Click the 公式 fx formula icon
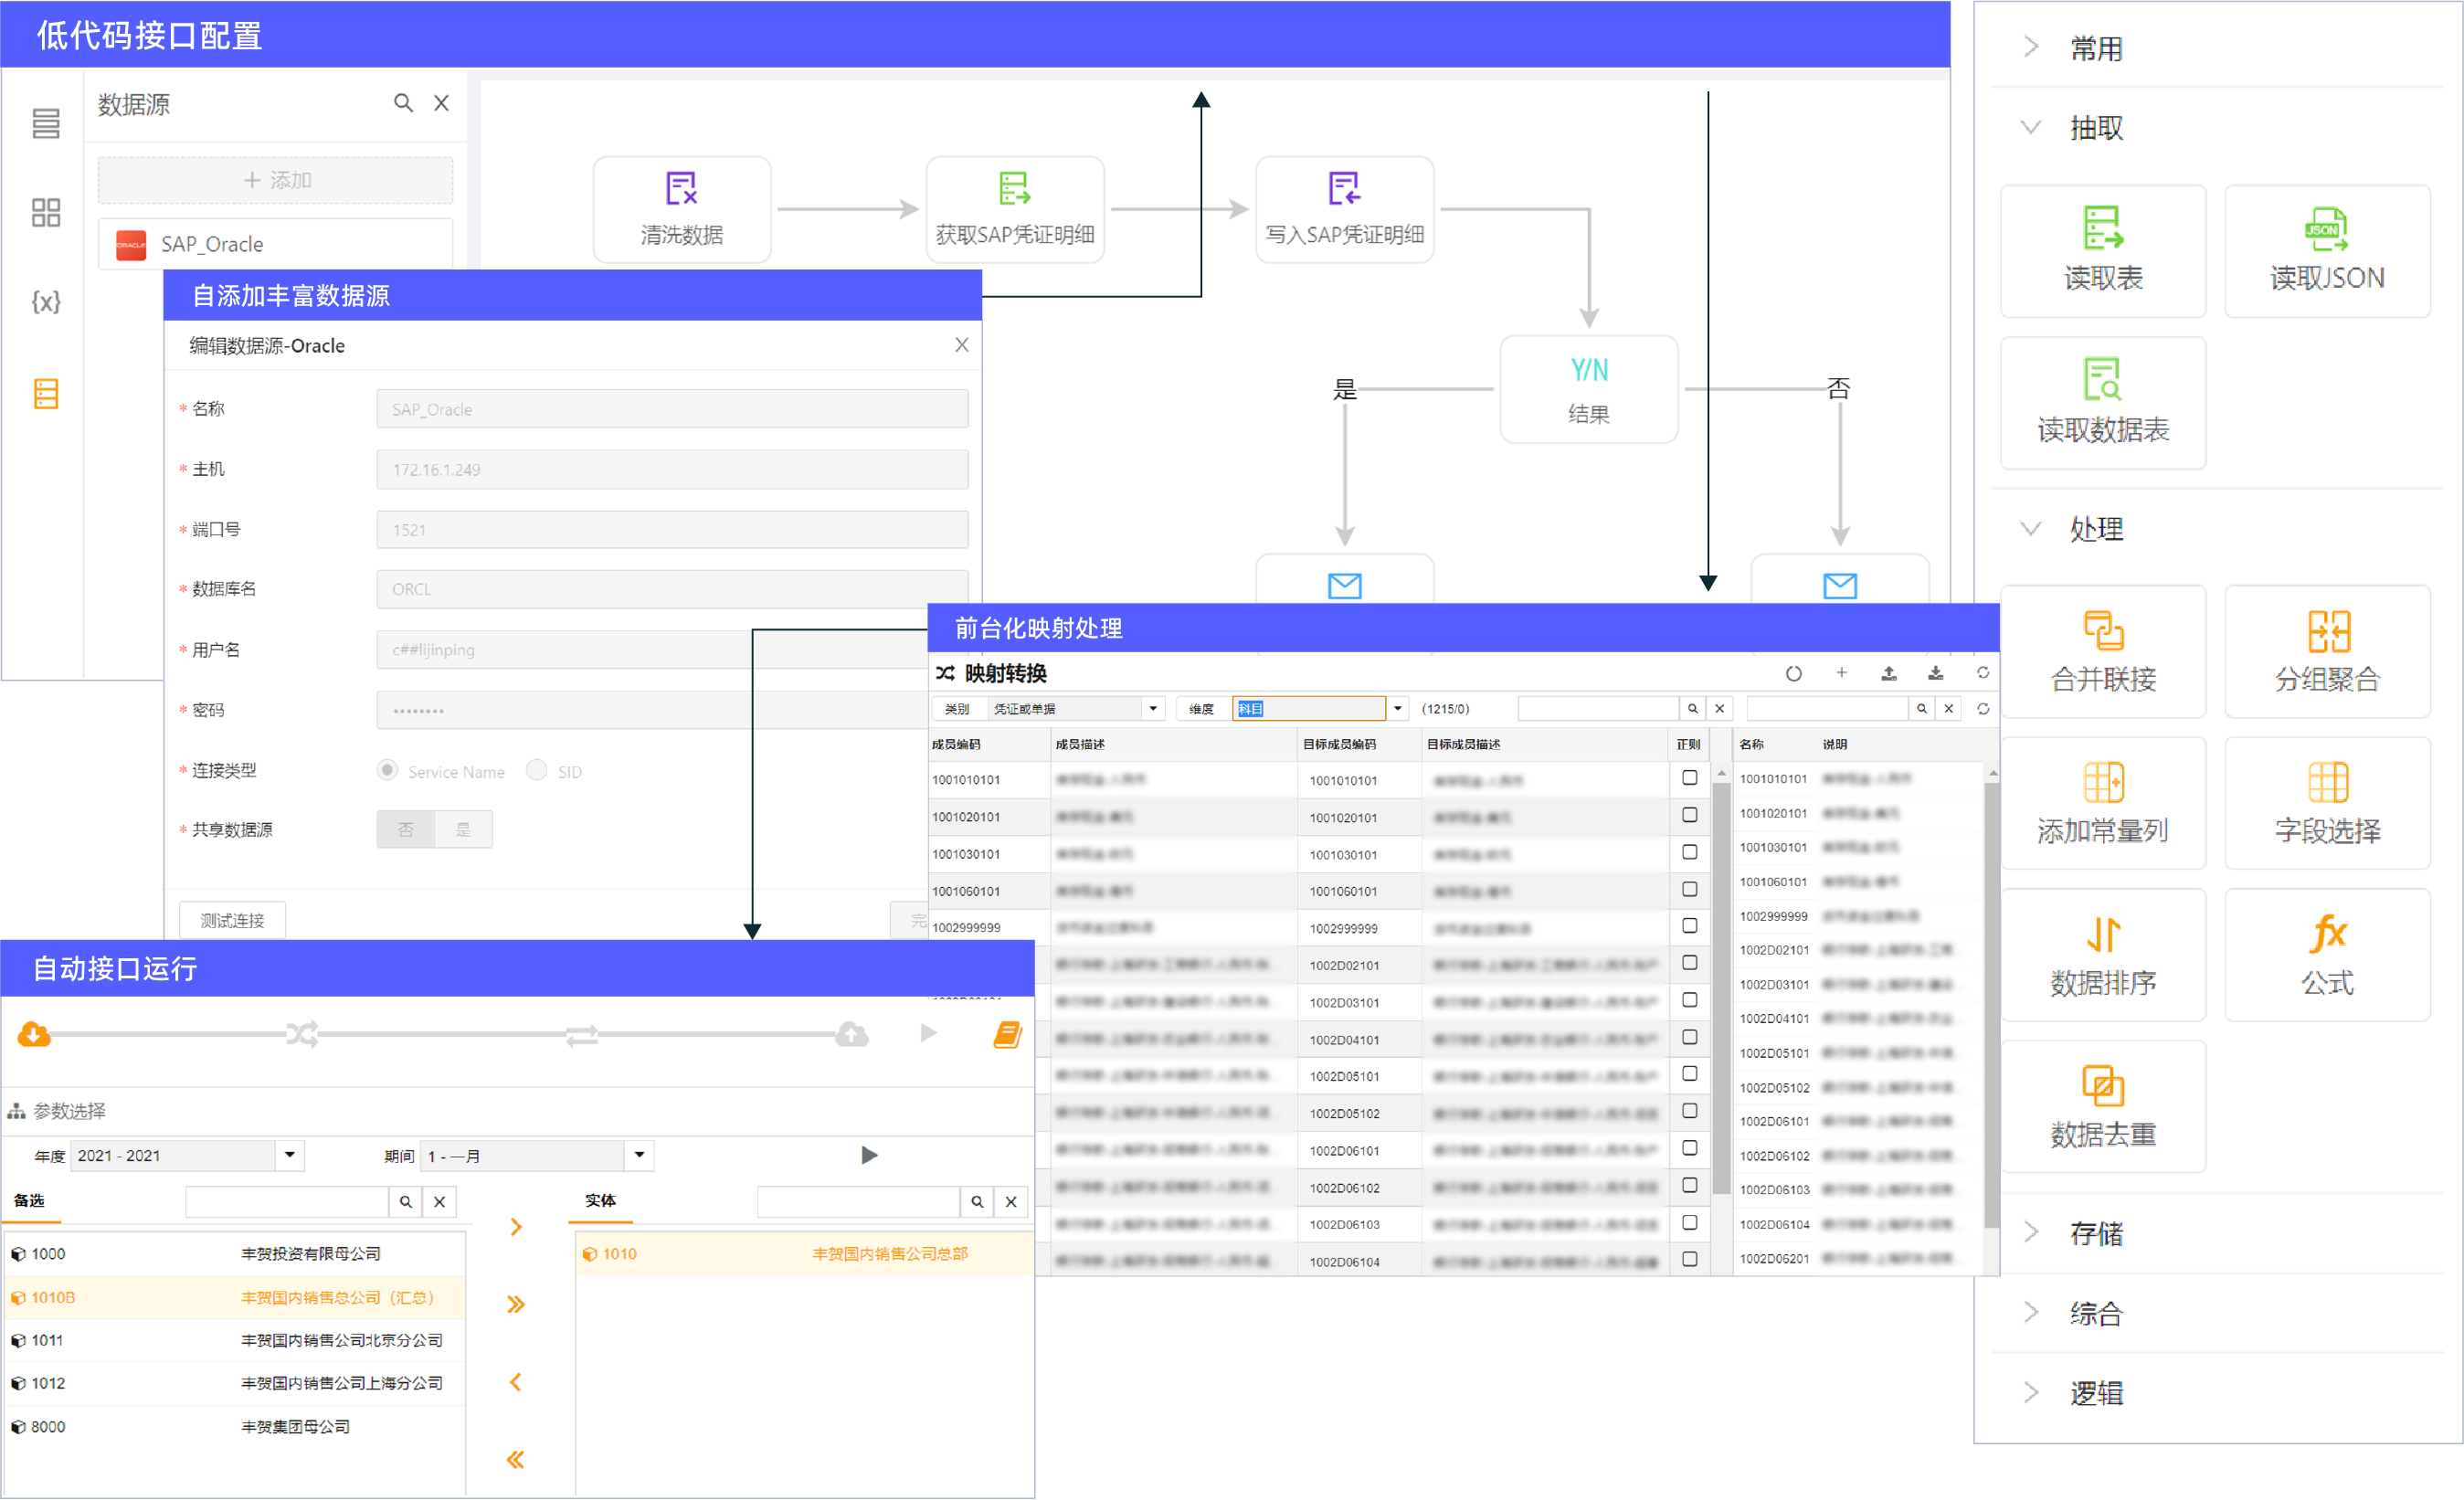 [2326, 935]
